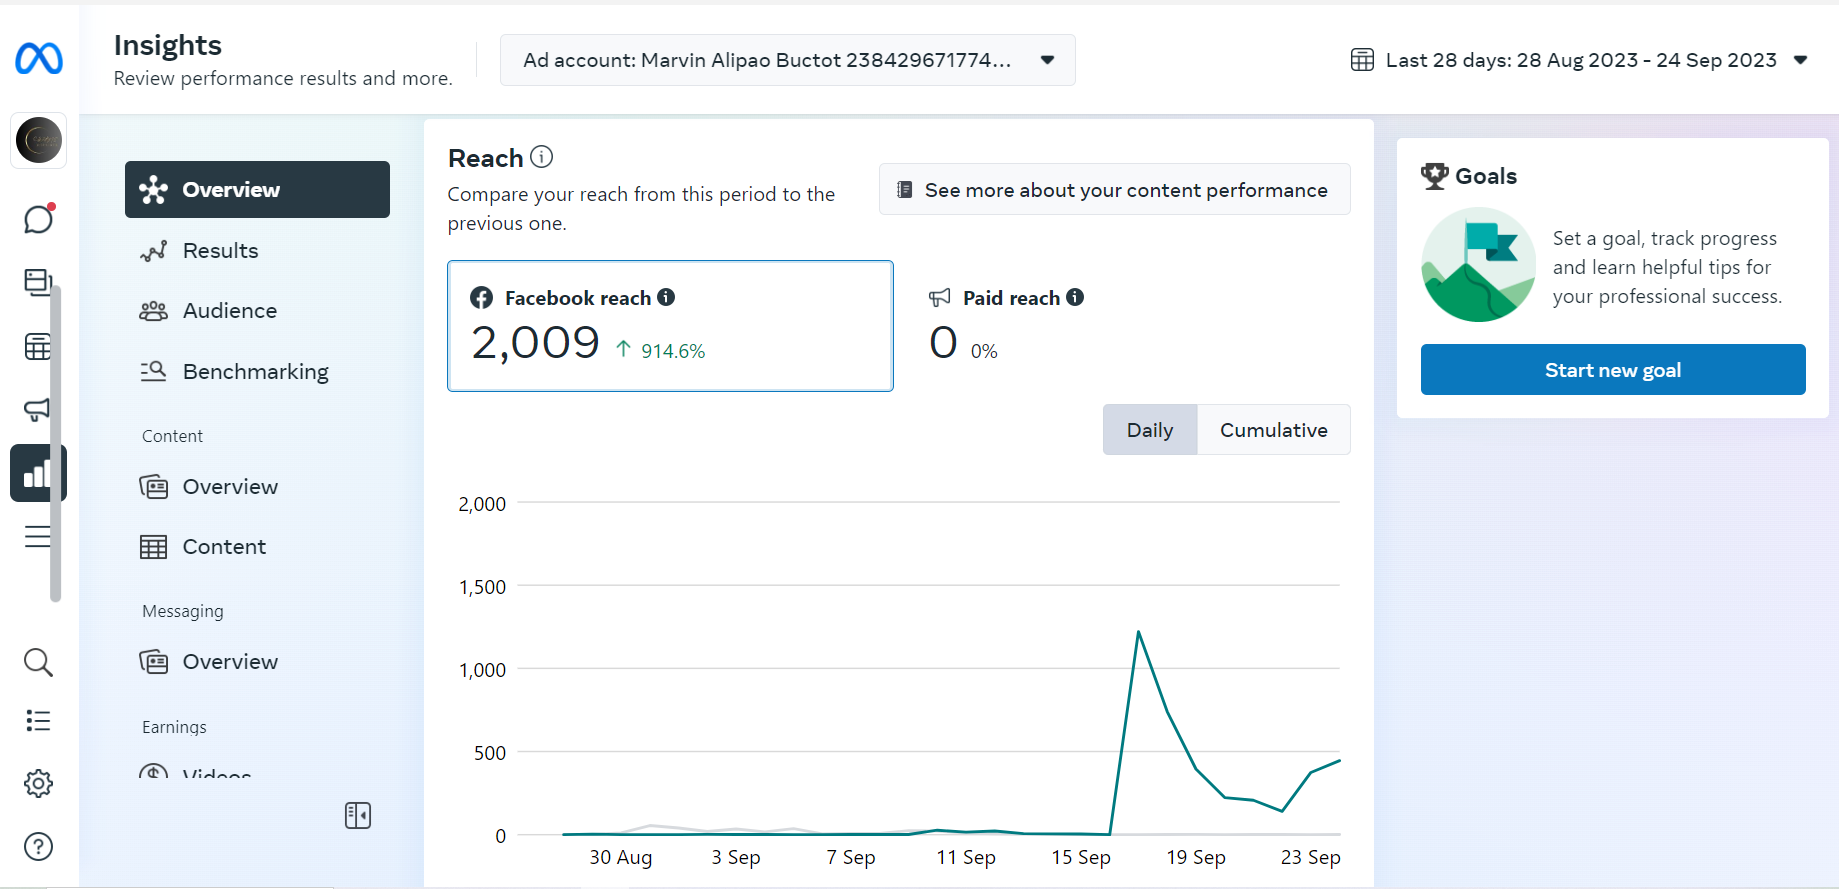Click the Start new goal button
1839x889 pixels.
[x=1613, y=370]
